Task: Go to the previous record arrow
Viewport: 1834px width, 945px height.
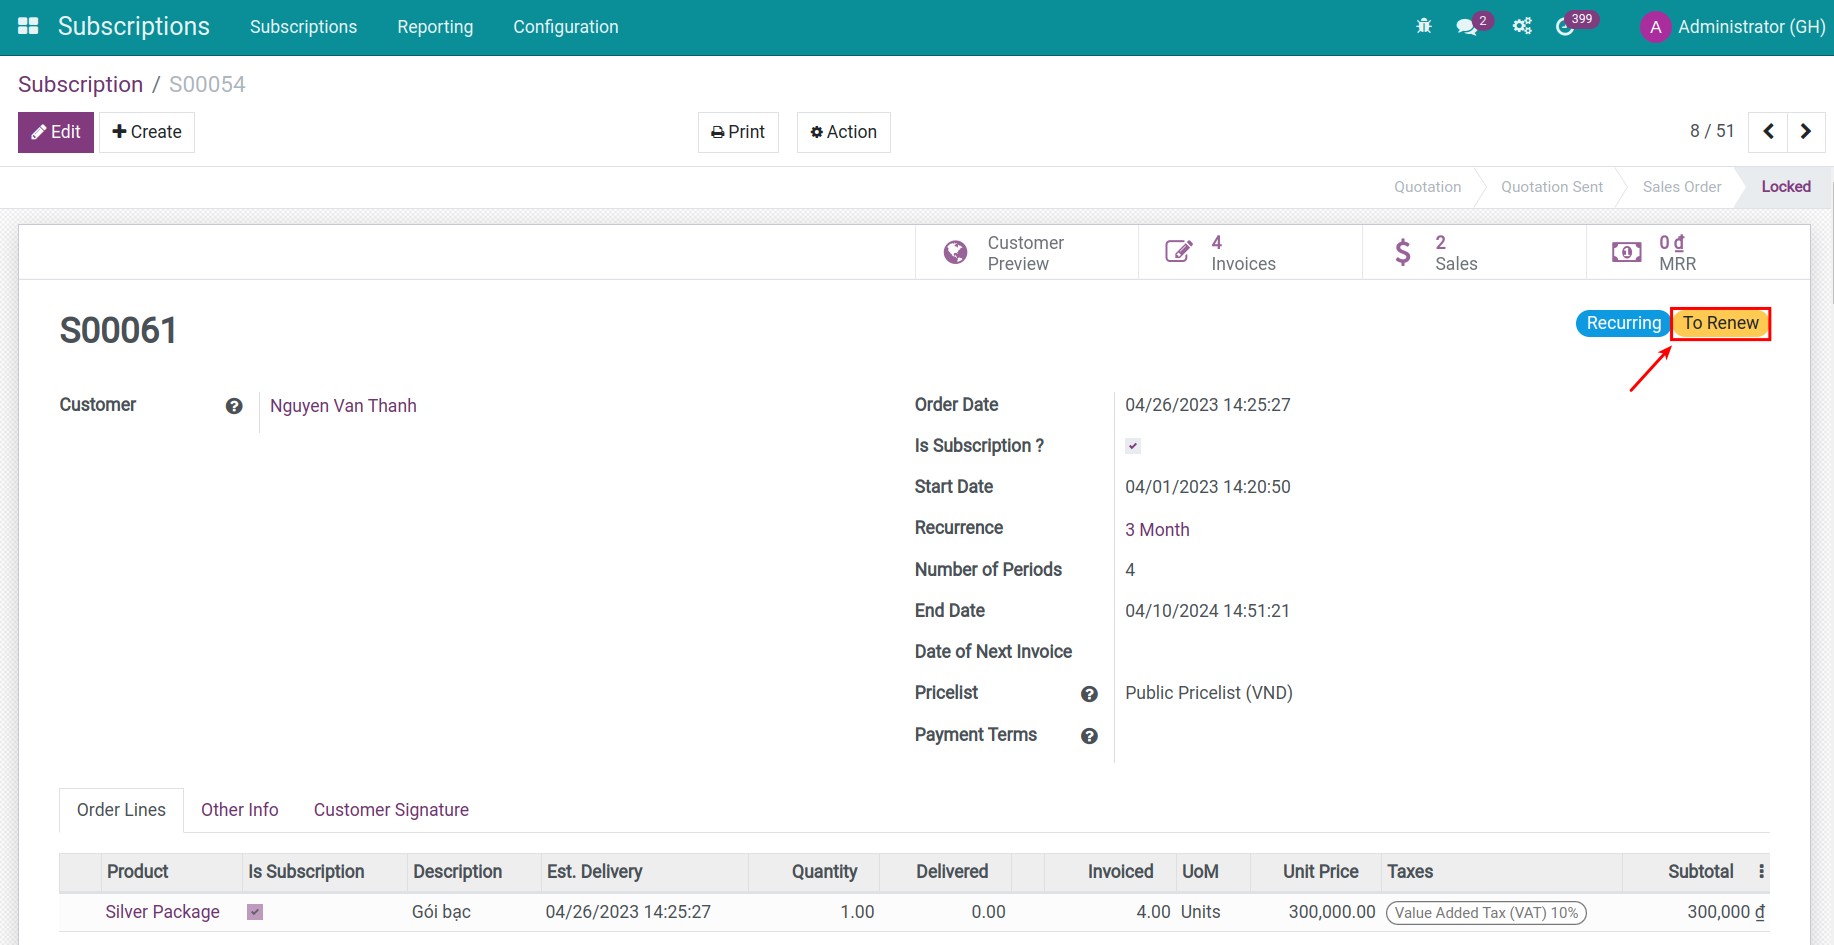Action: tap(1768, 132)
